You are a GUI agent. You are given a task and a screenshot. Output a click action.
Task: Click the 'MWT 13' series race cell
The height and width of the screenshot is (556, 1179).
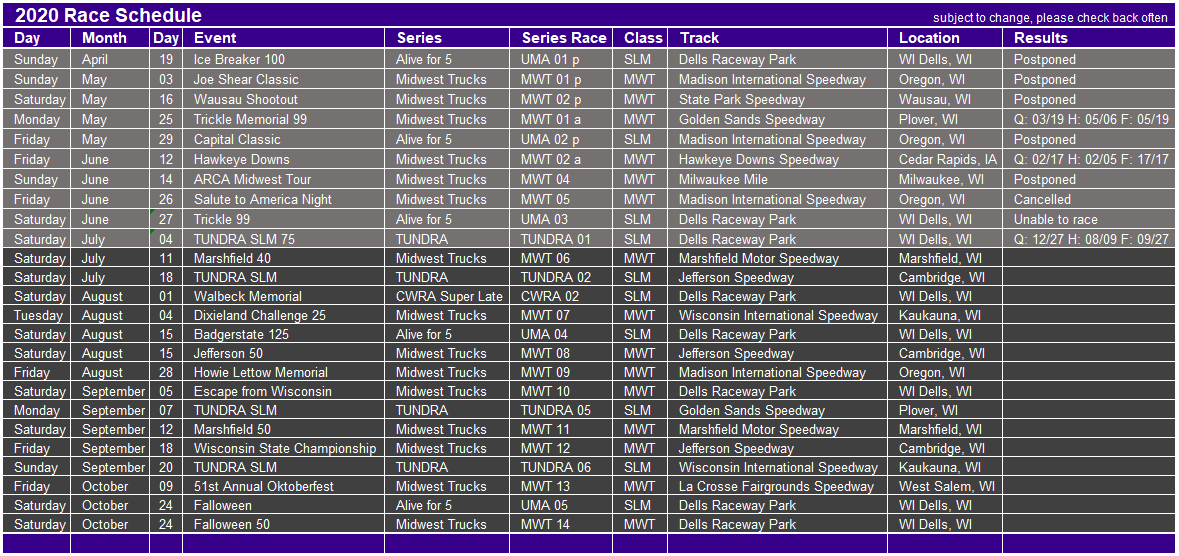point(560,487)
